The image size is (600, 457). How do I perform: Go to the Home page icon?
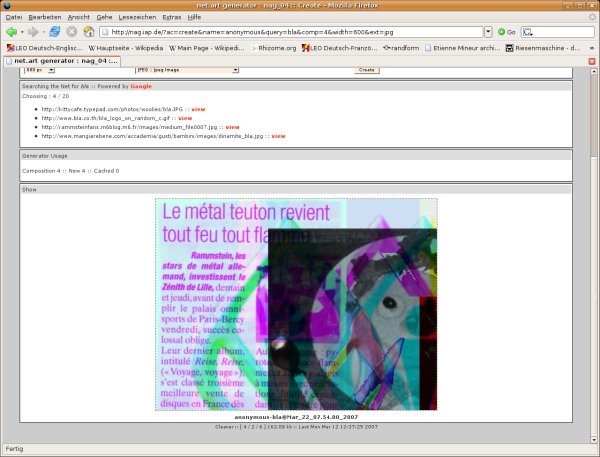click(89, 32)
